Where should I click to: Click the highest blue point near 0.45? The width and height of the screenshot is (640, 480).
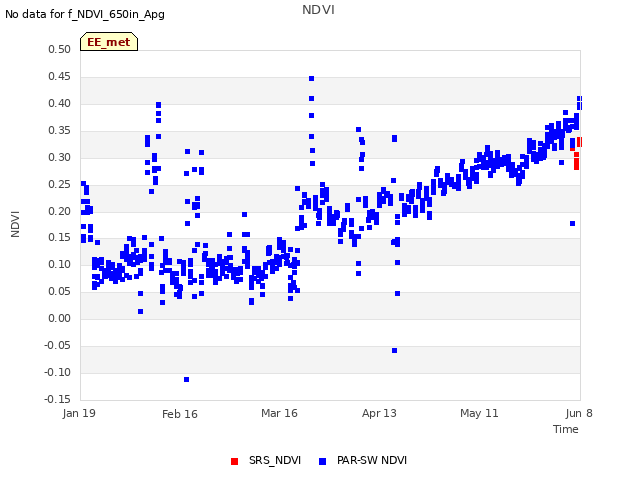tap(311, 78)
